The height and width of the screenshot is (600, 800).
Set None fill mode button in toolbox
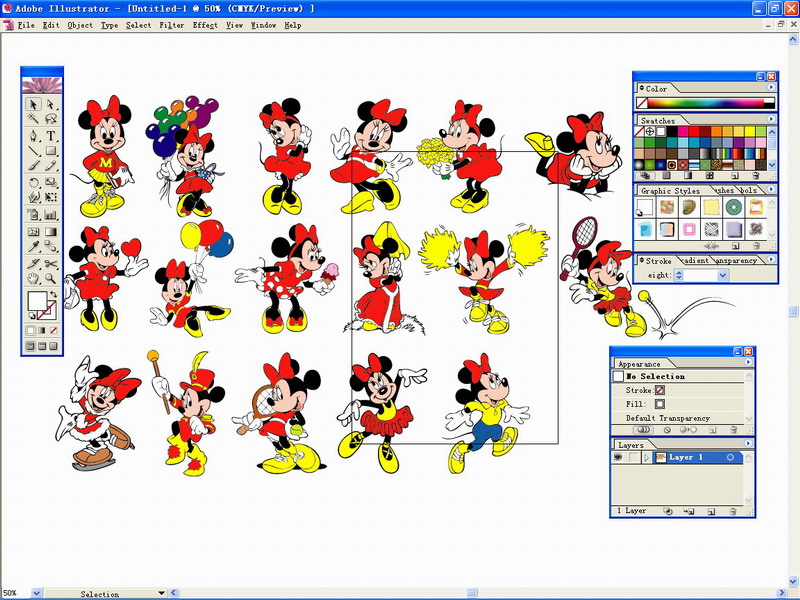pos(53,331)
